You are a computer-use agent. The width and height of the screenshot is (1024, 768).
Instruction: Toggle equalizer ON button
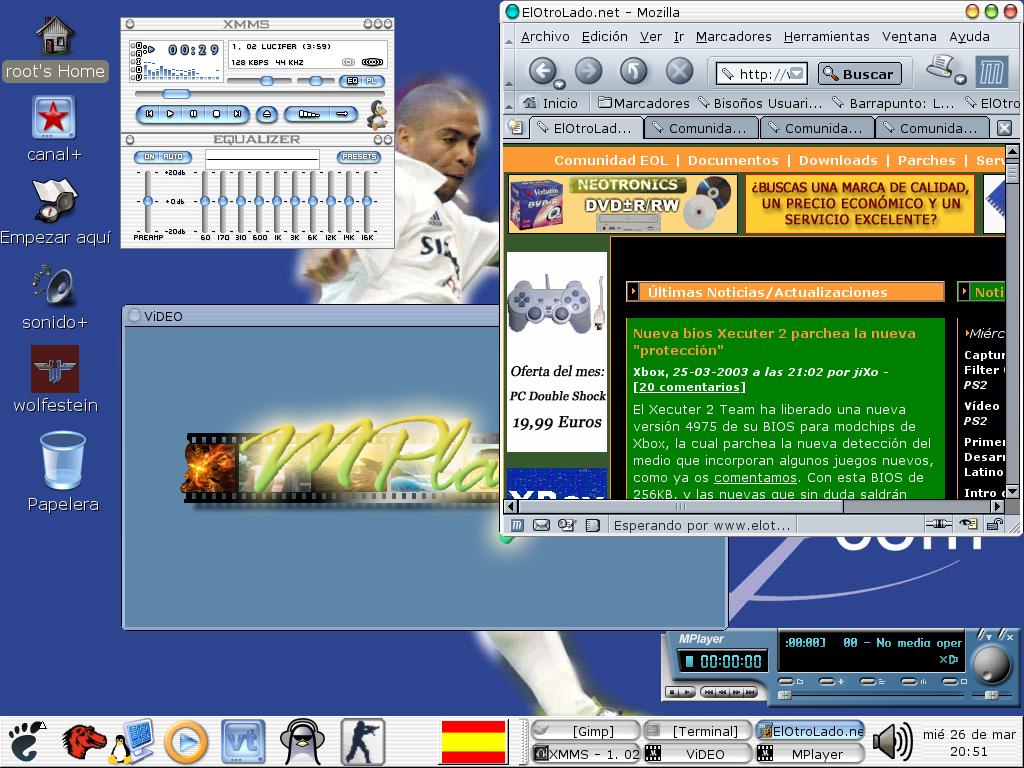150,157
